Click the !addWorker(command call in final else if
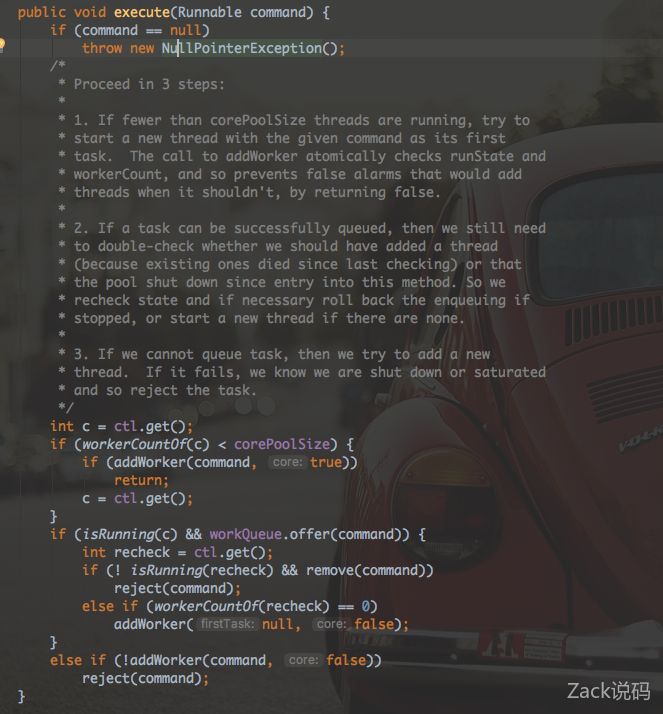Image resolution: width=663 pixels, height=714 pixels. [194, 659]
